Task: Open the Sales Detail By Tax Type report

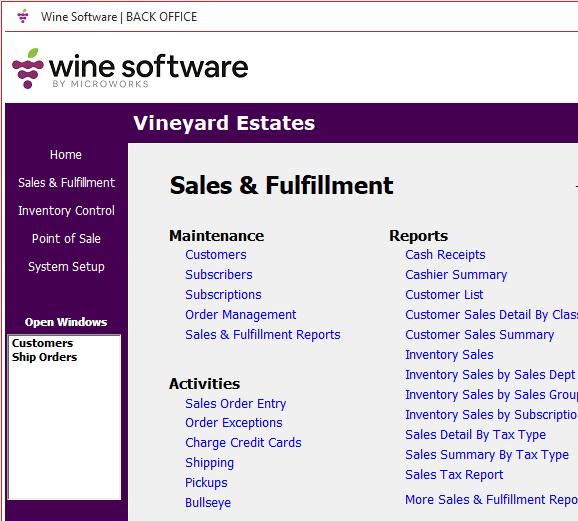Action: tap(475, 435)
